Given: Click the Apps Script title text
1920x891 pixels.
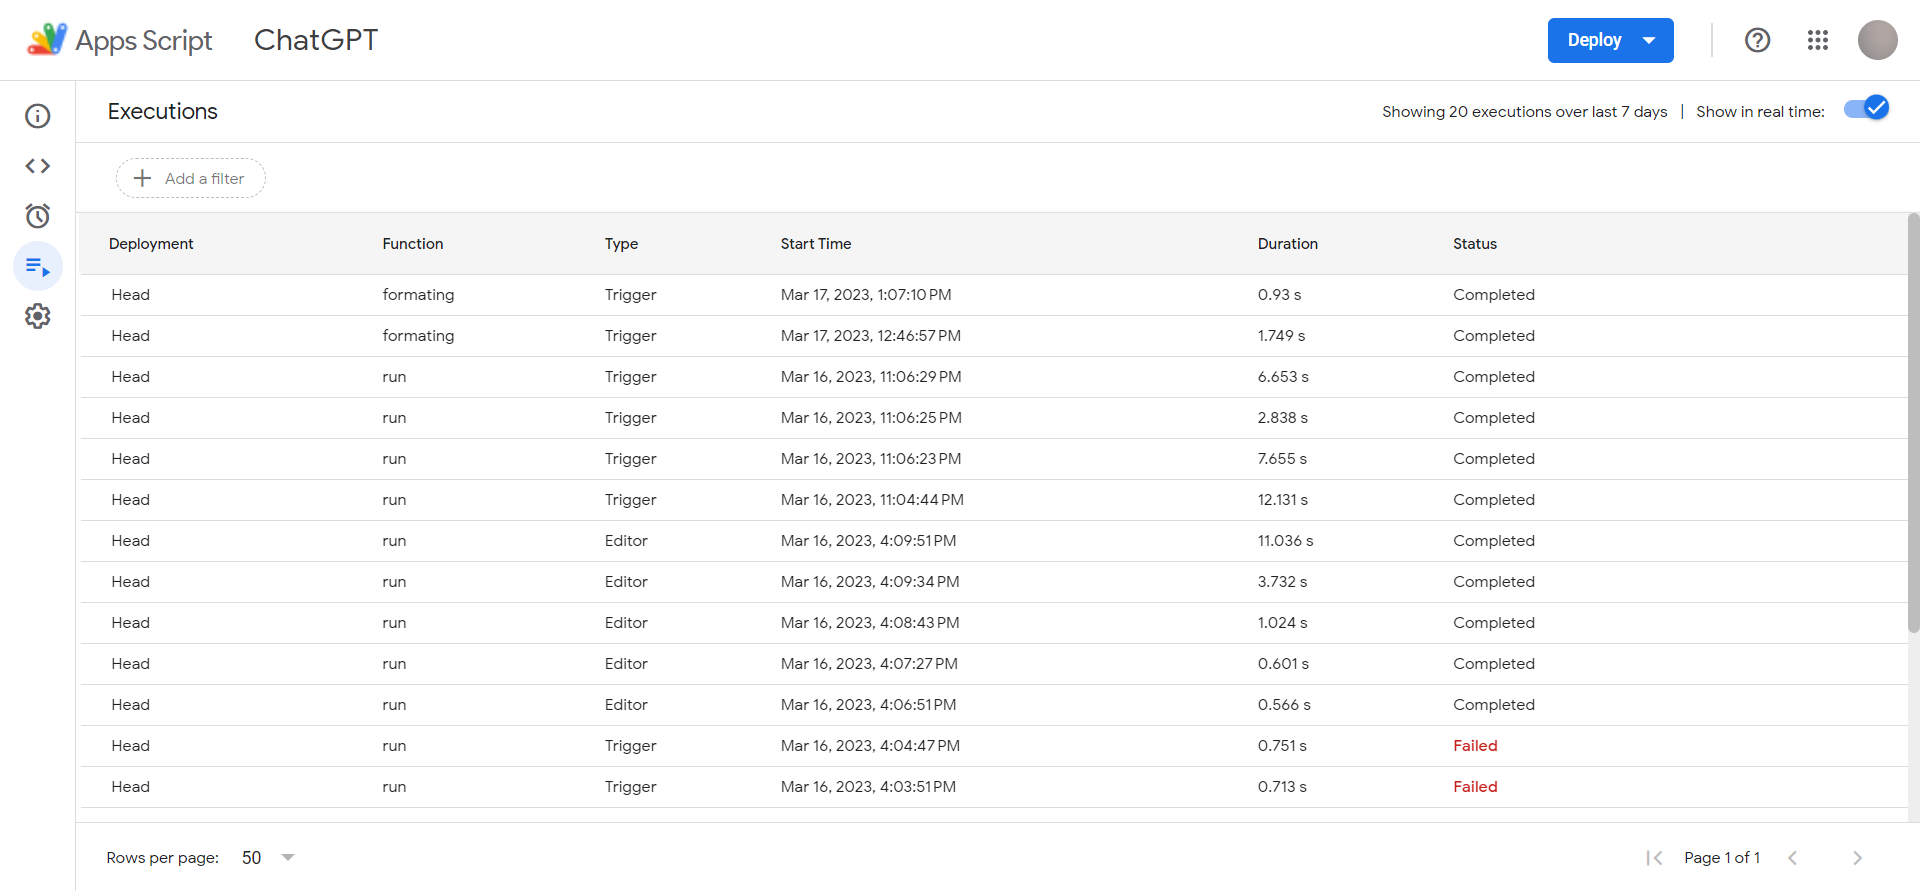Looking at the screenshot, I should pos(144,40).
